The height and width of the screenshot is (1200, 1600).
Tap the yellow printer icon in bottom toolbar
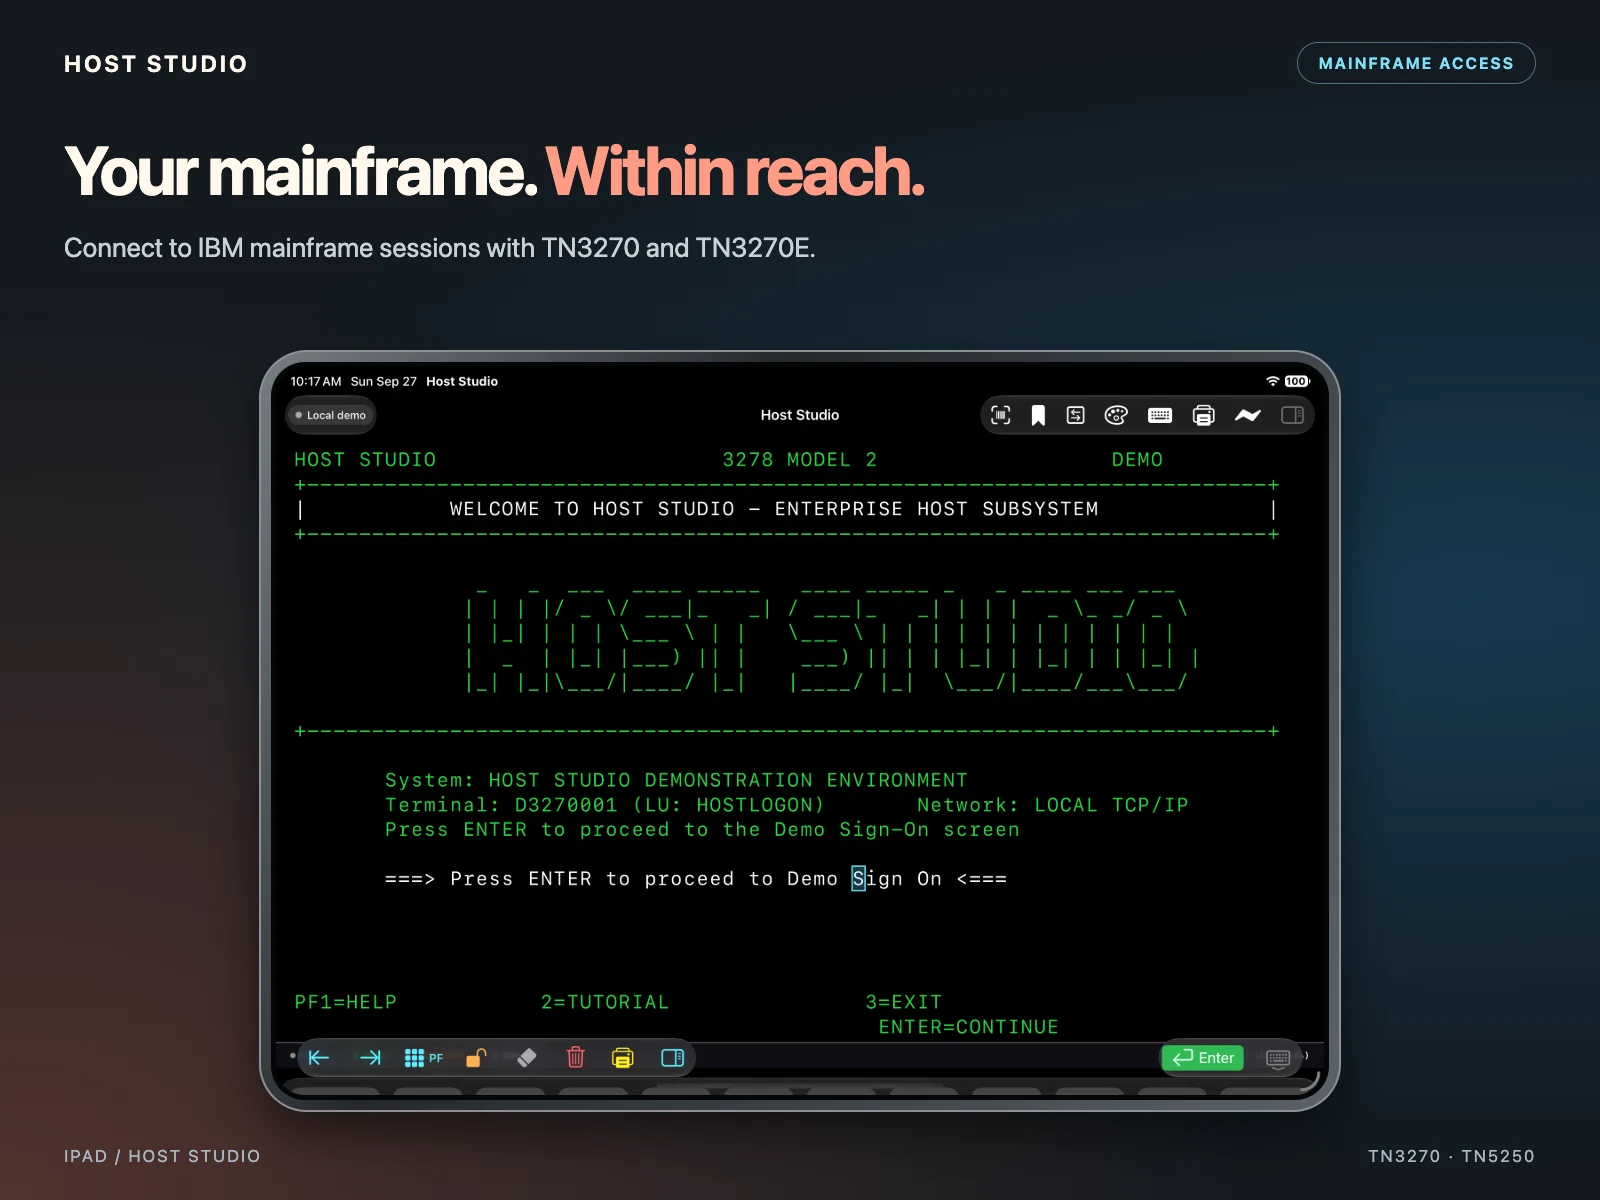point(622,1058)
